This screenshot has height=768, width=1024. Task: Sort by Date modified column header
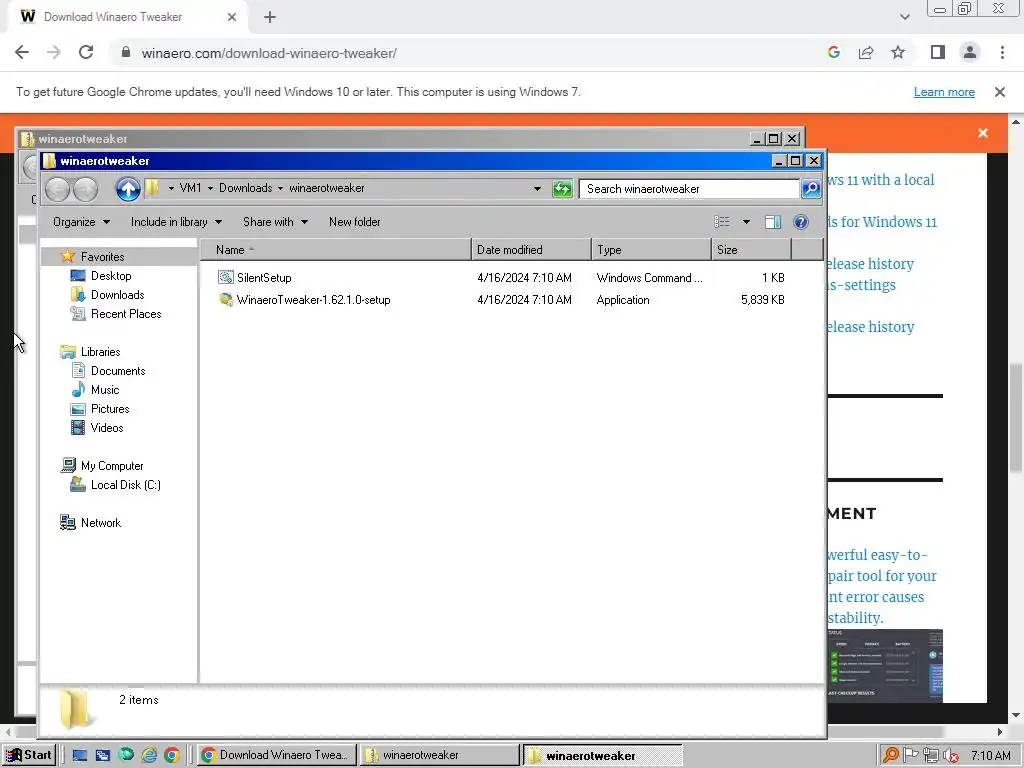pos(531,249)
